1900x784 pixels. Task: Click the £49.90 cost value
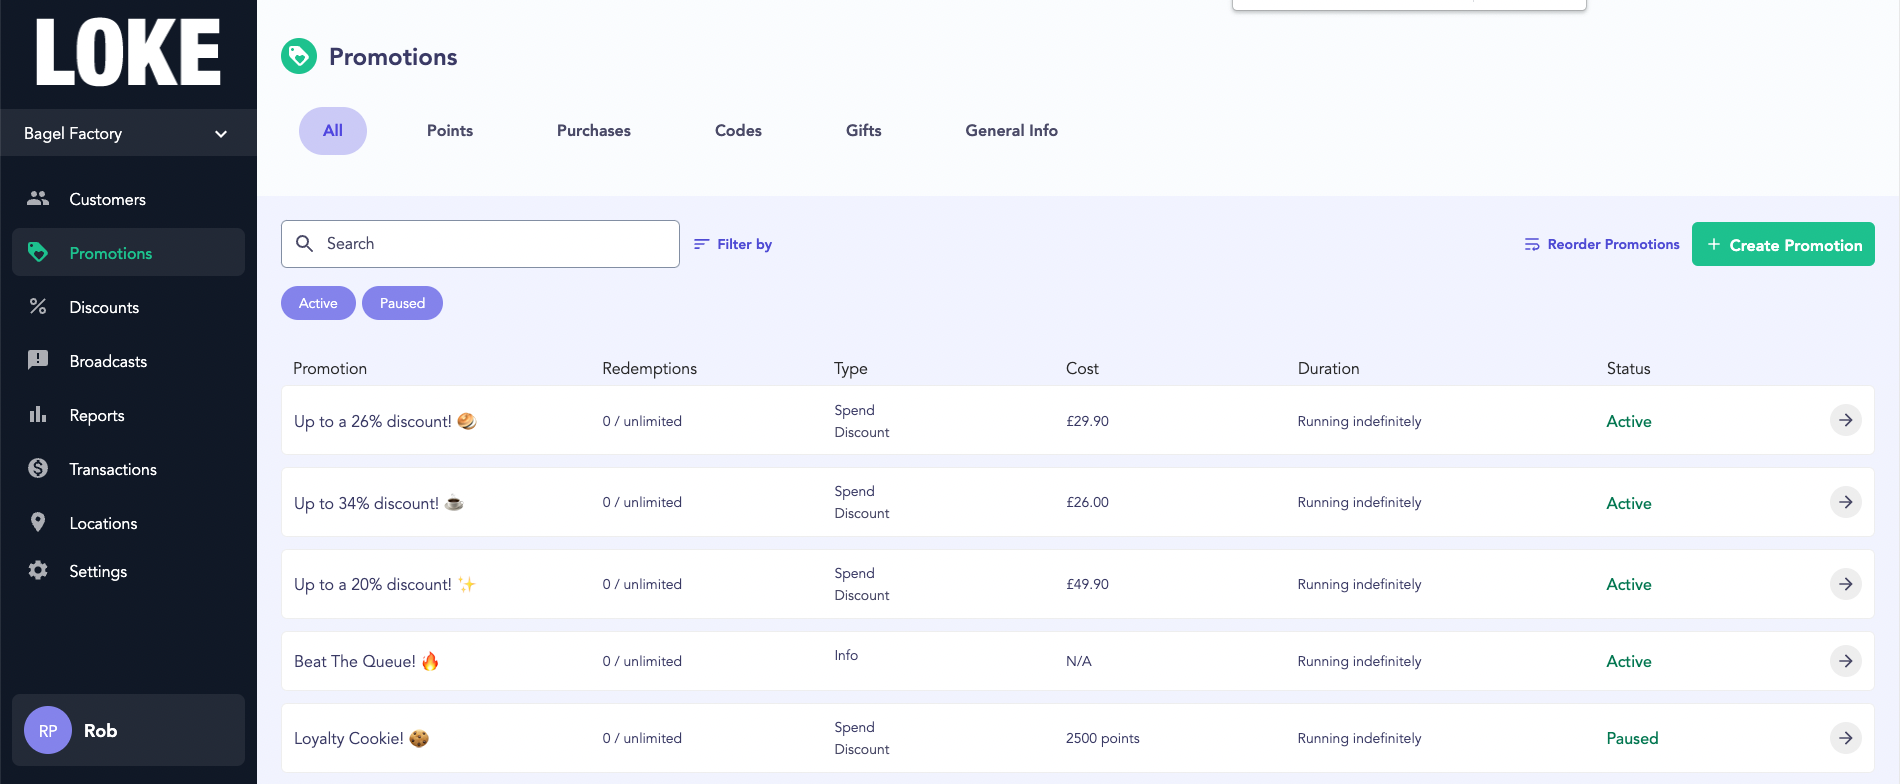coord(1087,584)
